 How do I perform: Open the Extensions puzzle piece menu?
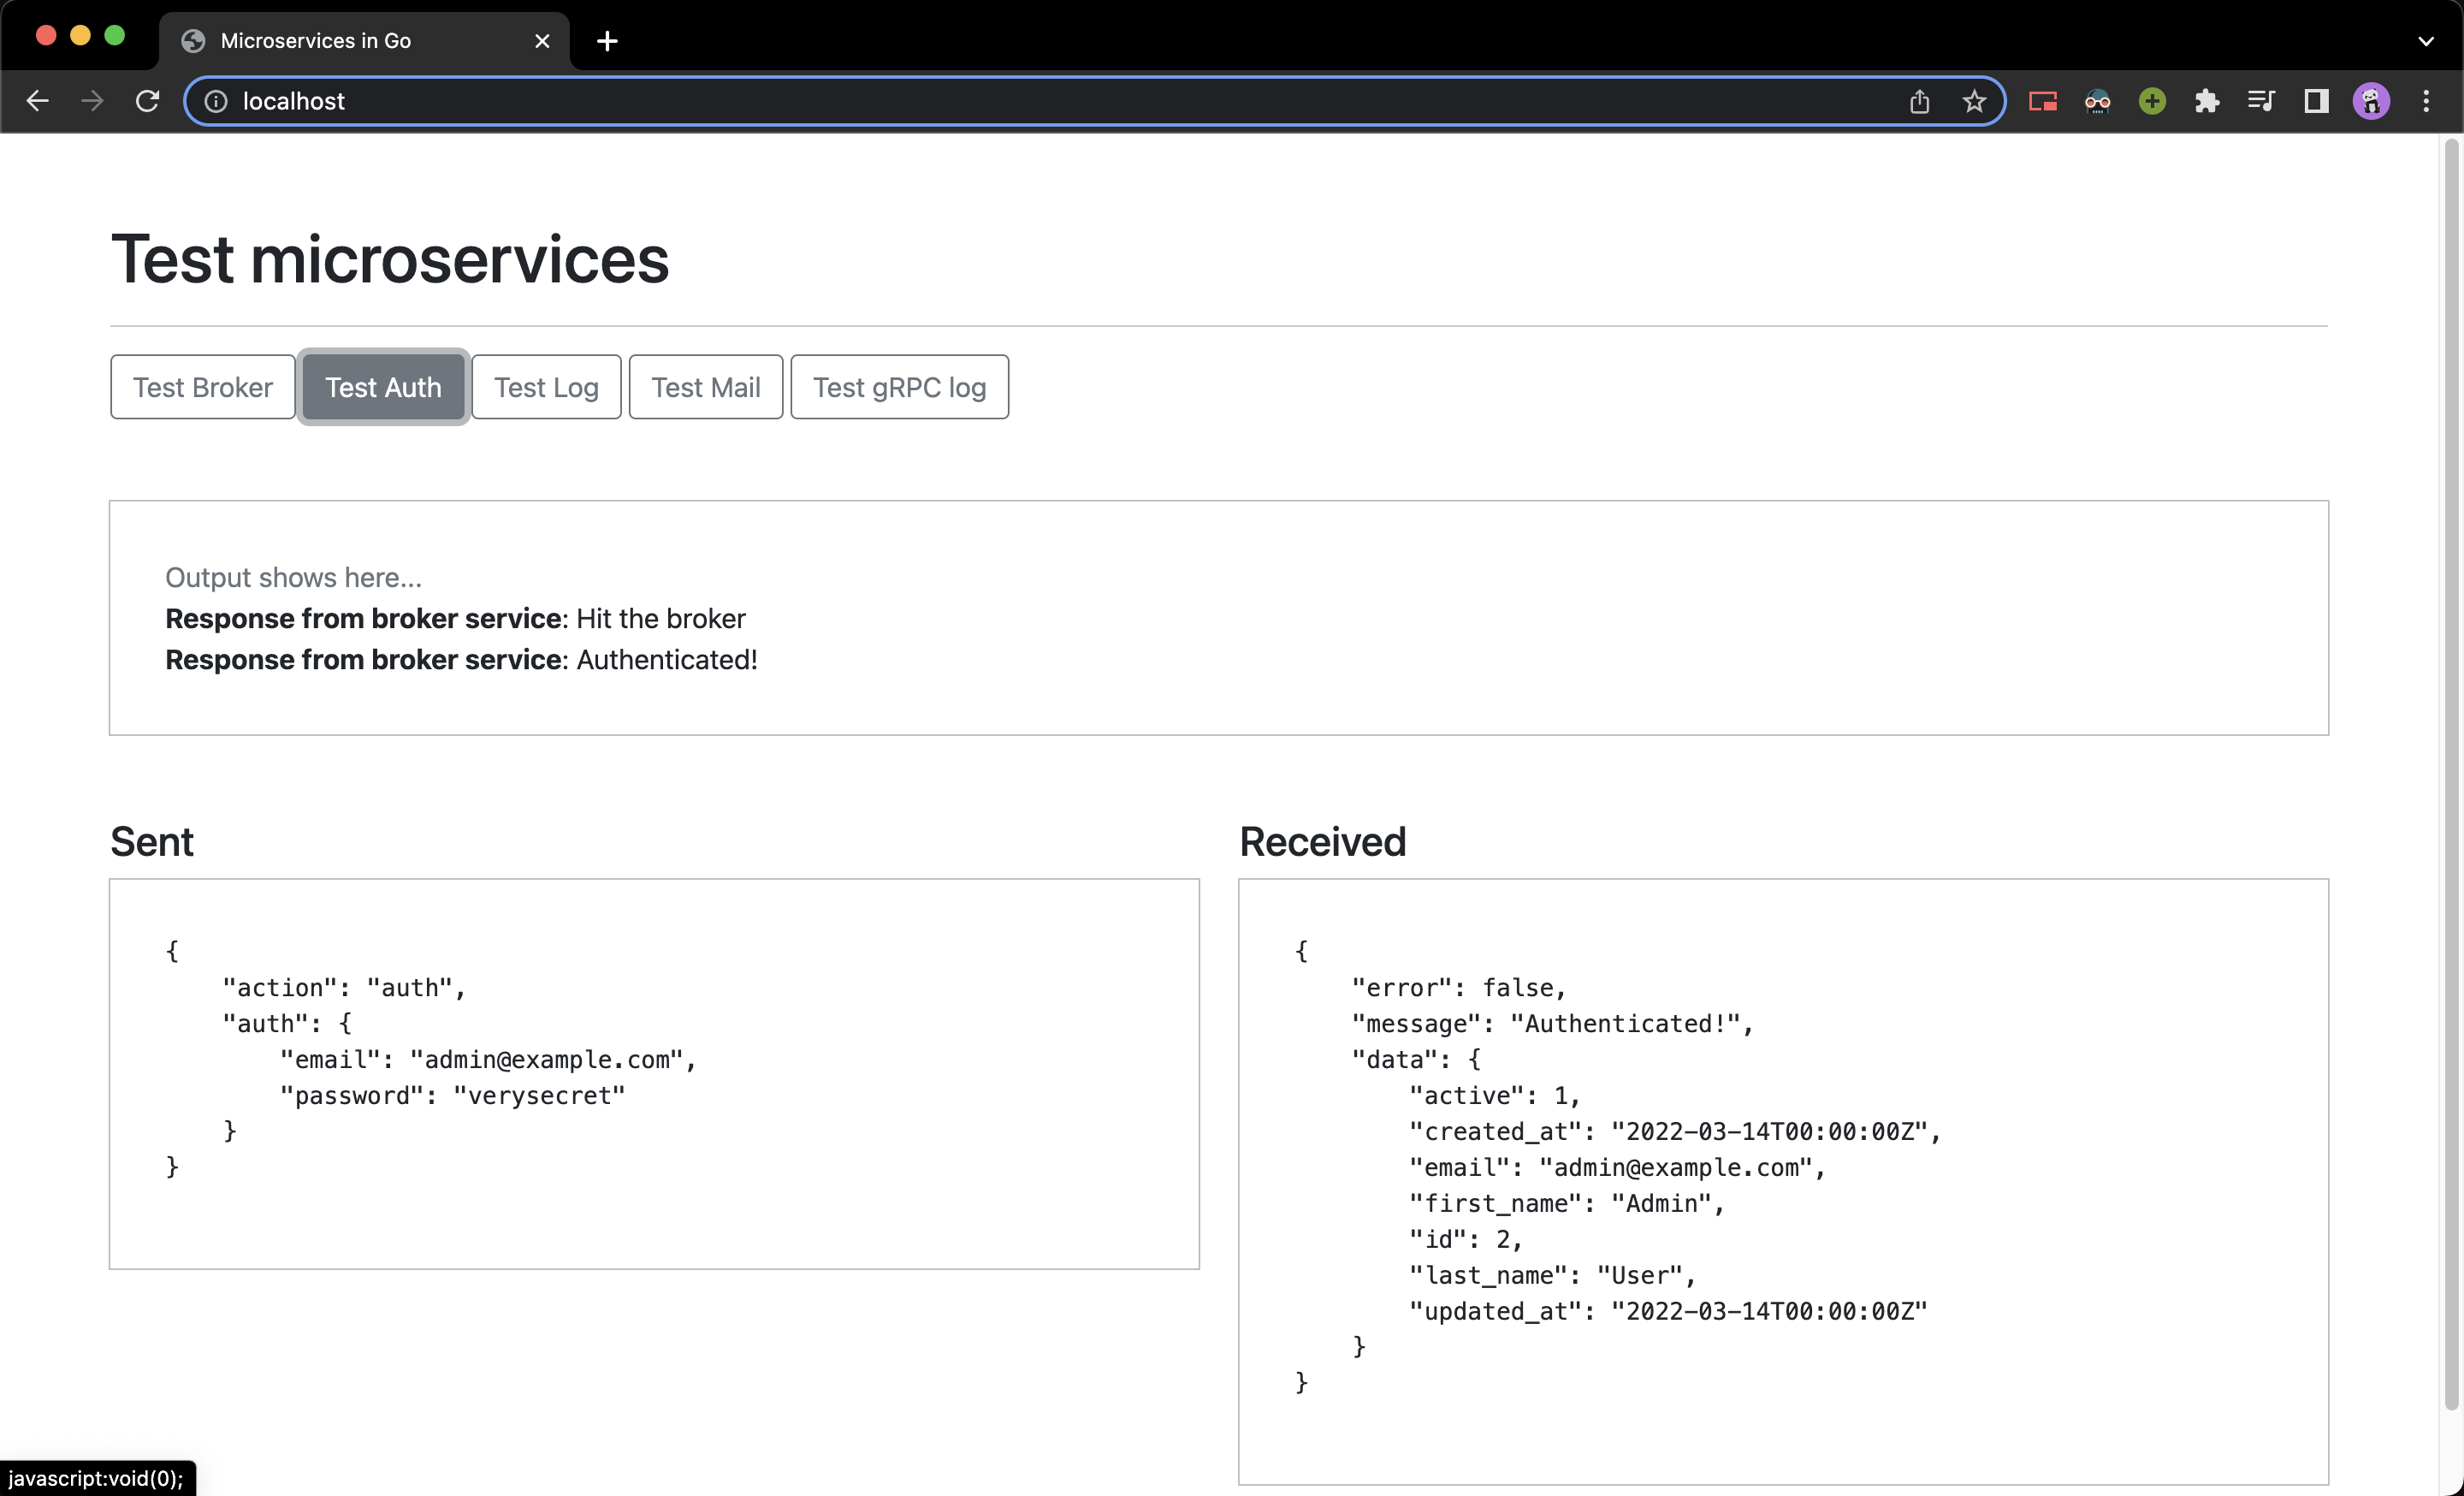2207,101
